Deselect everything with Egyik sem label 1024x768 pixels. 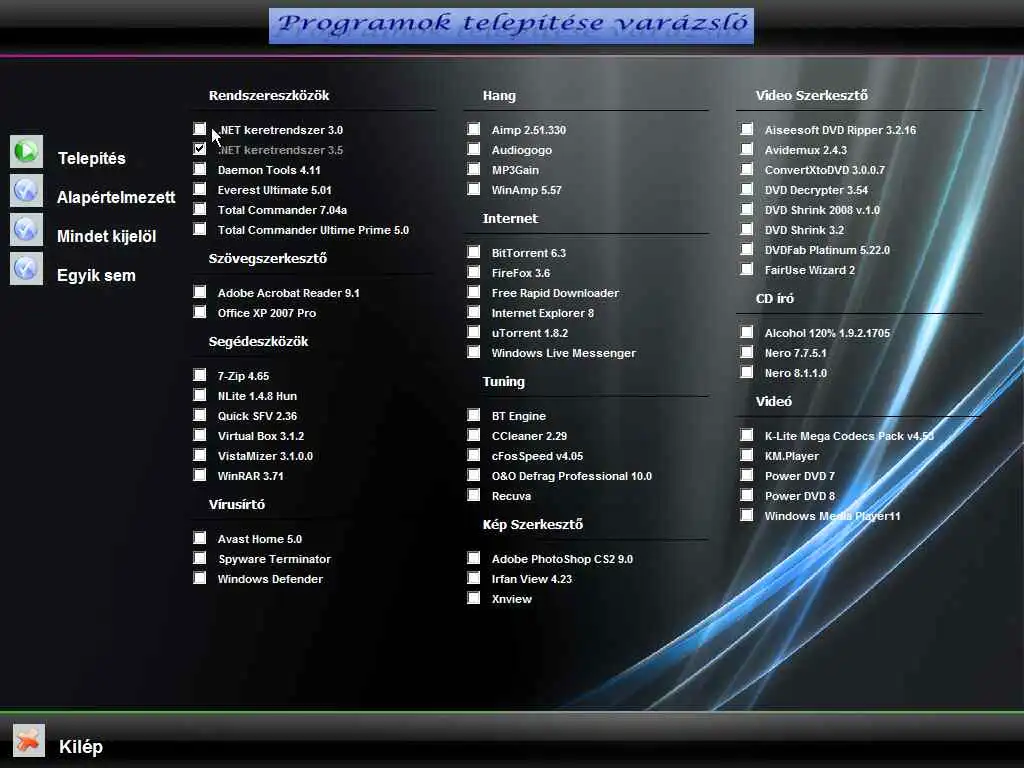[x=96, y=276]
